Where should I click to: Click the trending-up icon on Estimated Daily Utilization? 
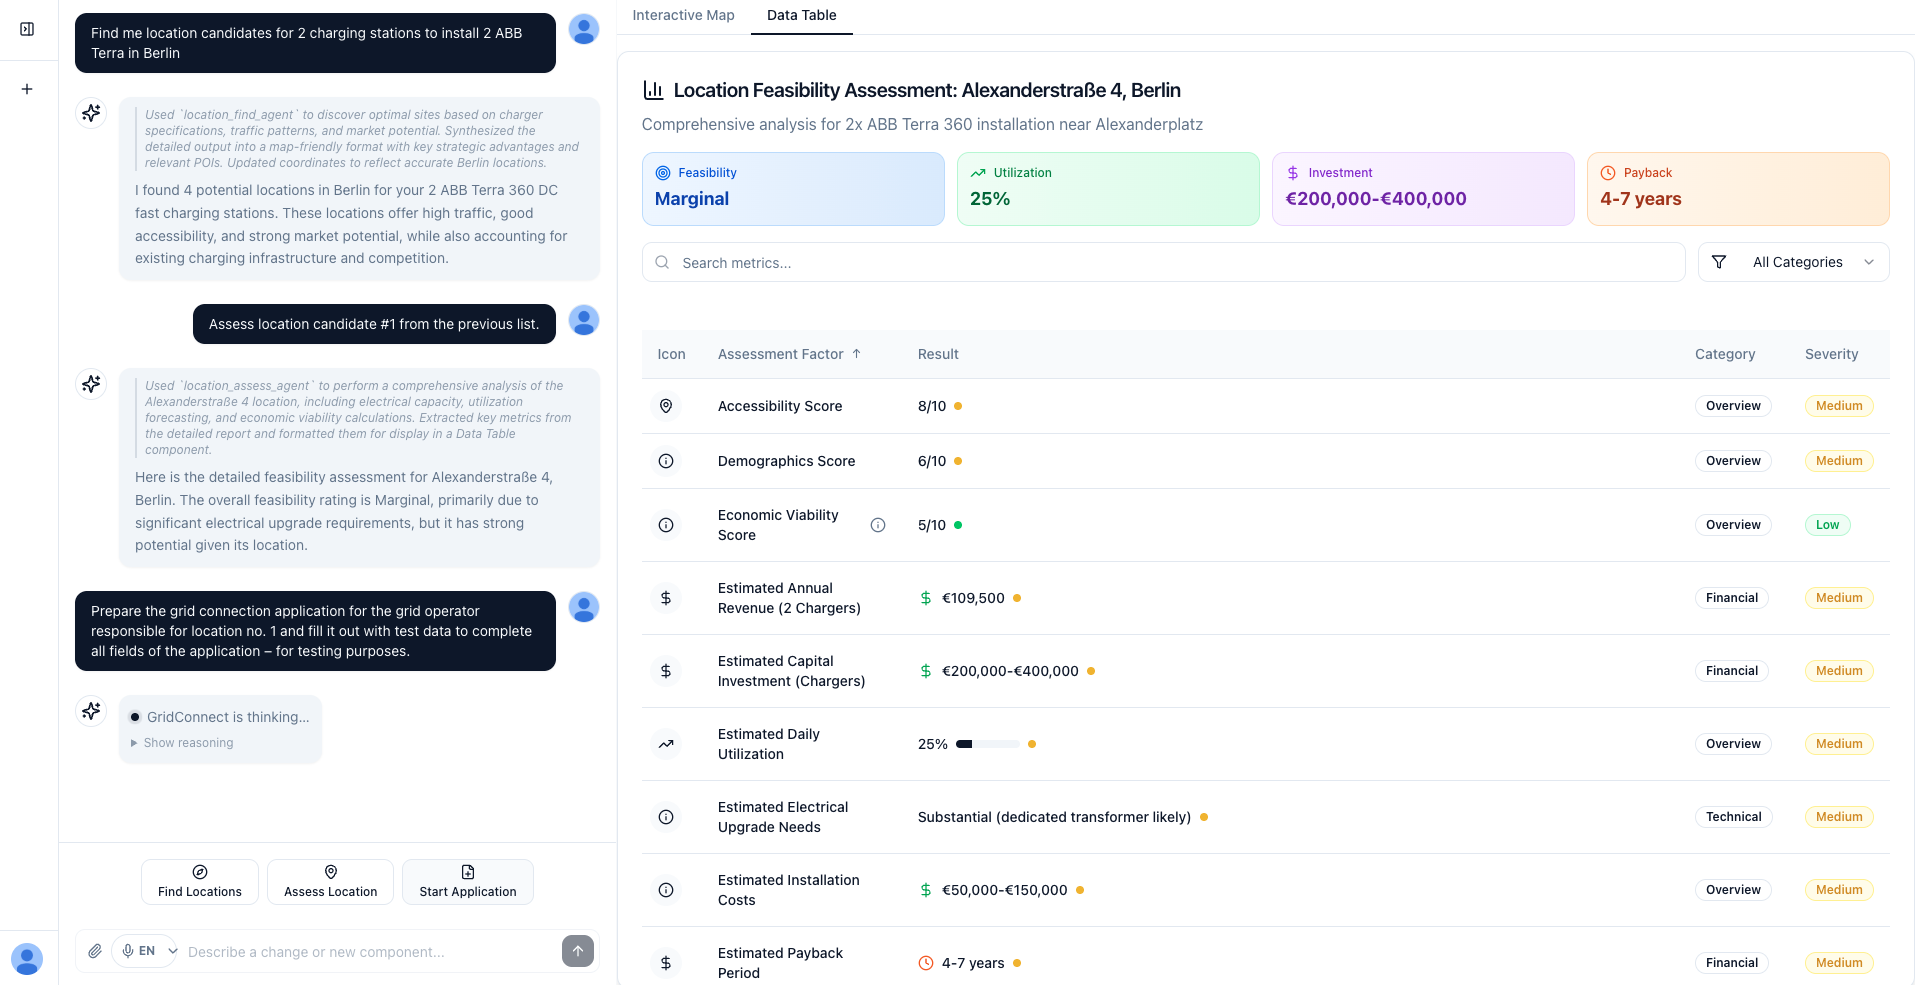pyautogui.click(x=666, y=744)
